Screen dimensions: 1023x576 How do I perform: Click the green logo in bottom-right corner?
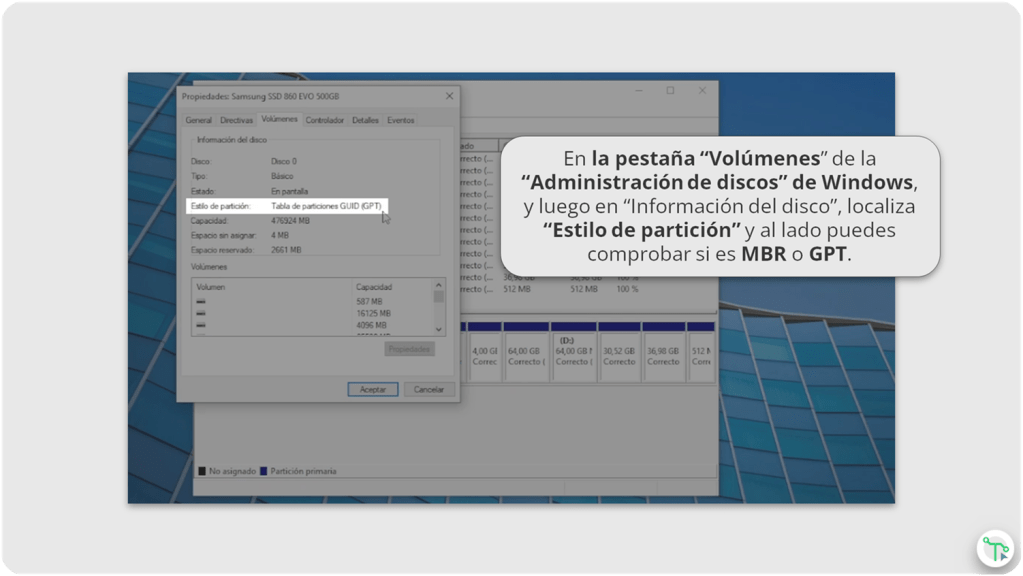tap(994, 548)
